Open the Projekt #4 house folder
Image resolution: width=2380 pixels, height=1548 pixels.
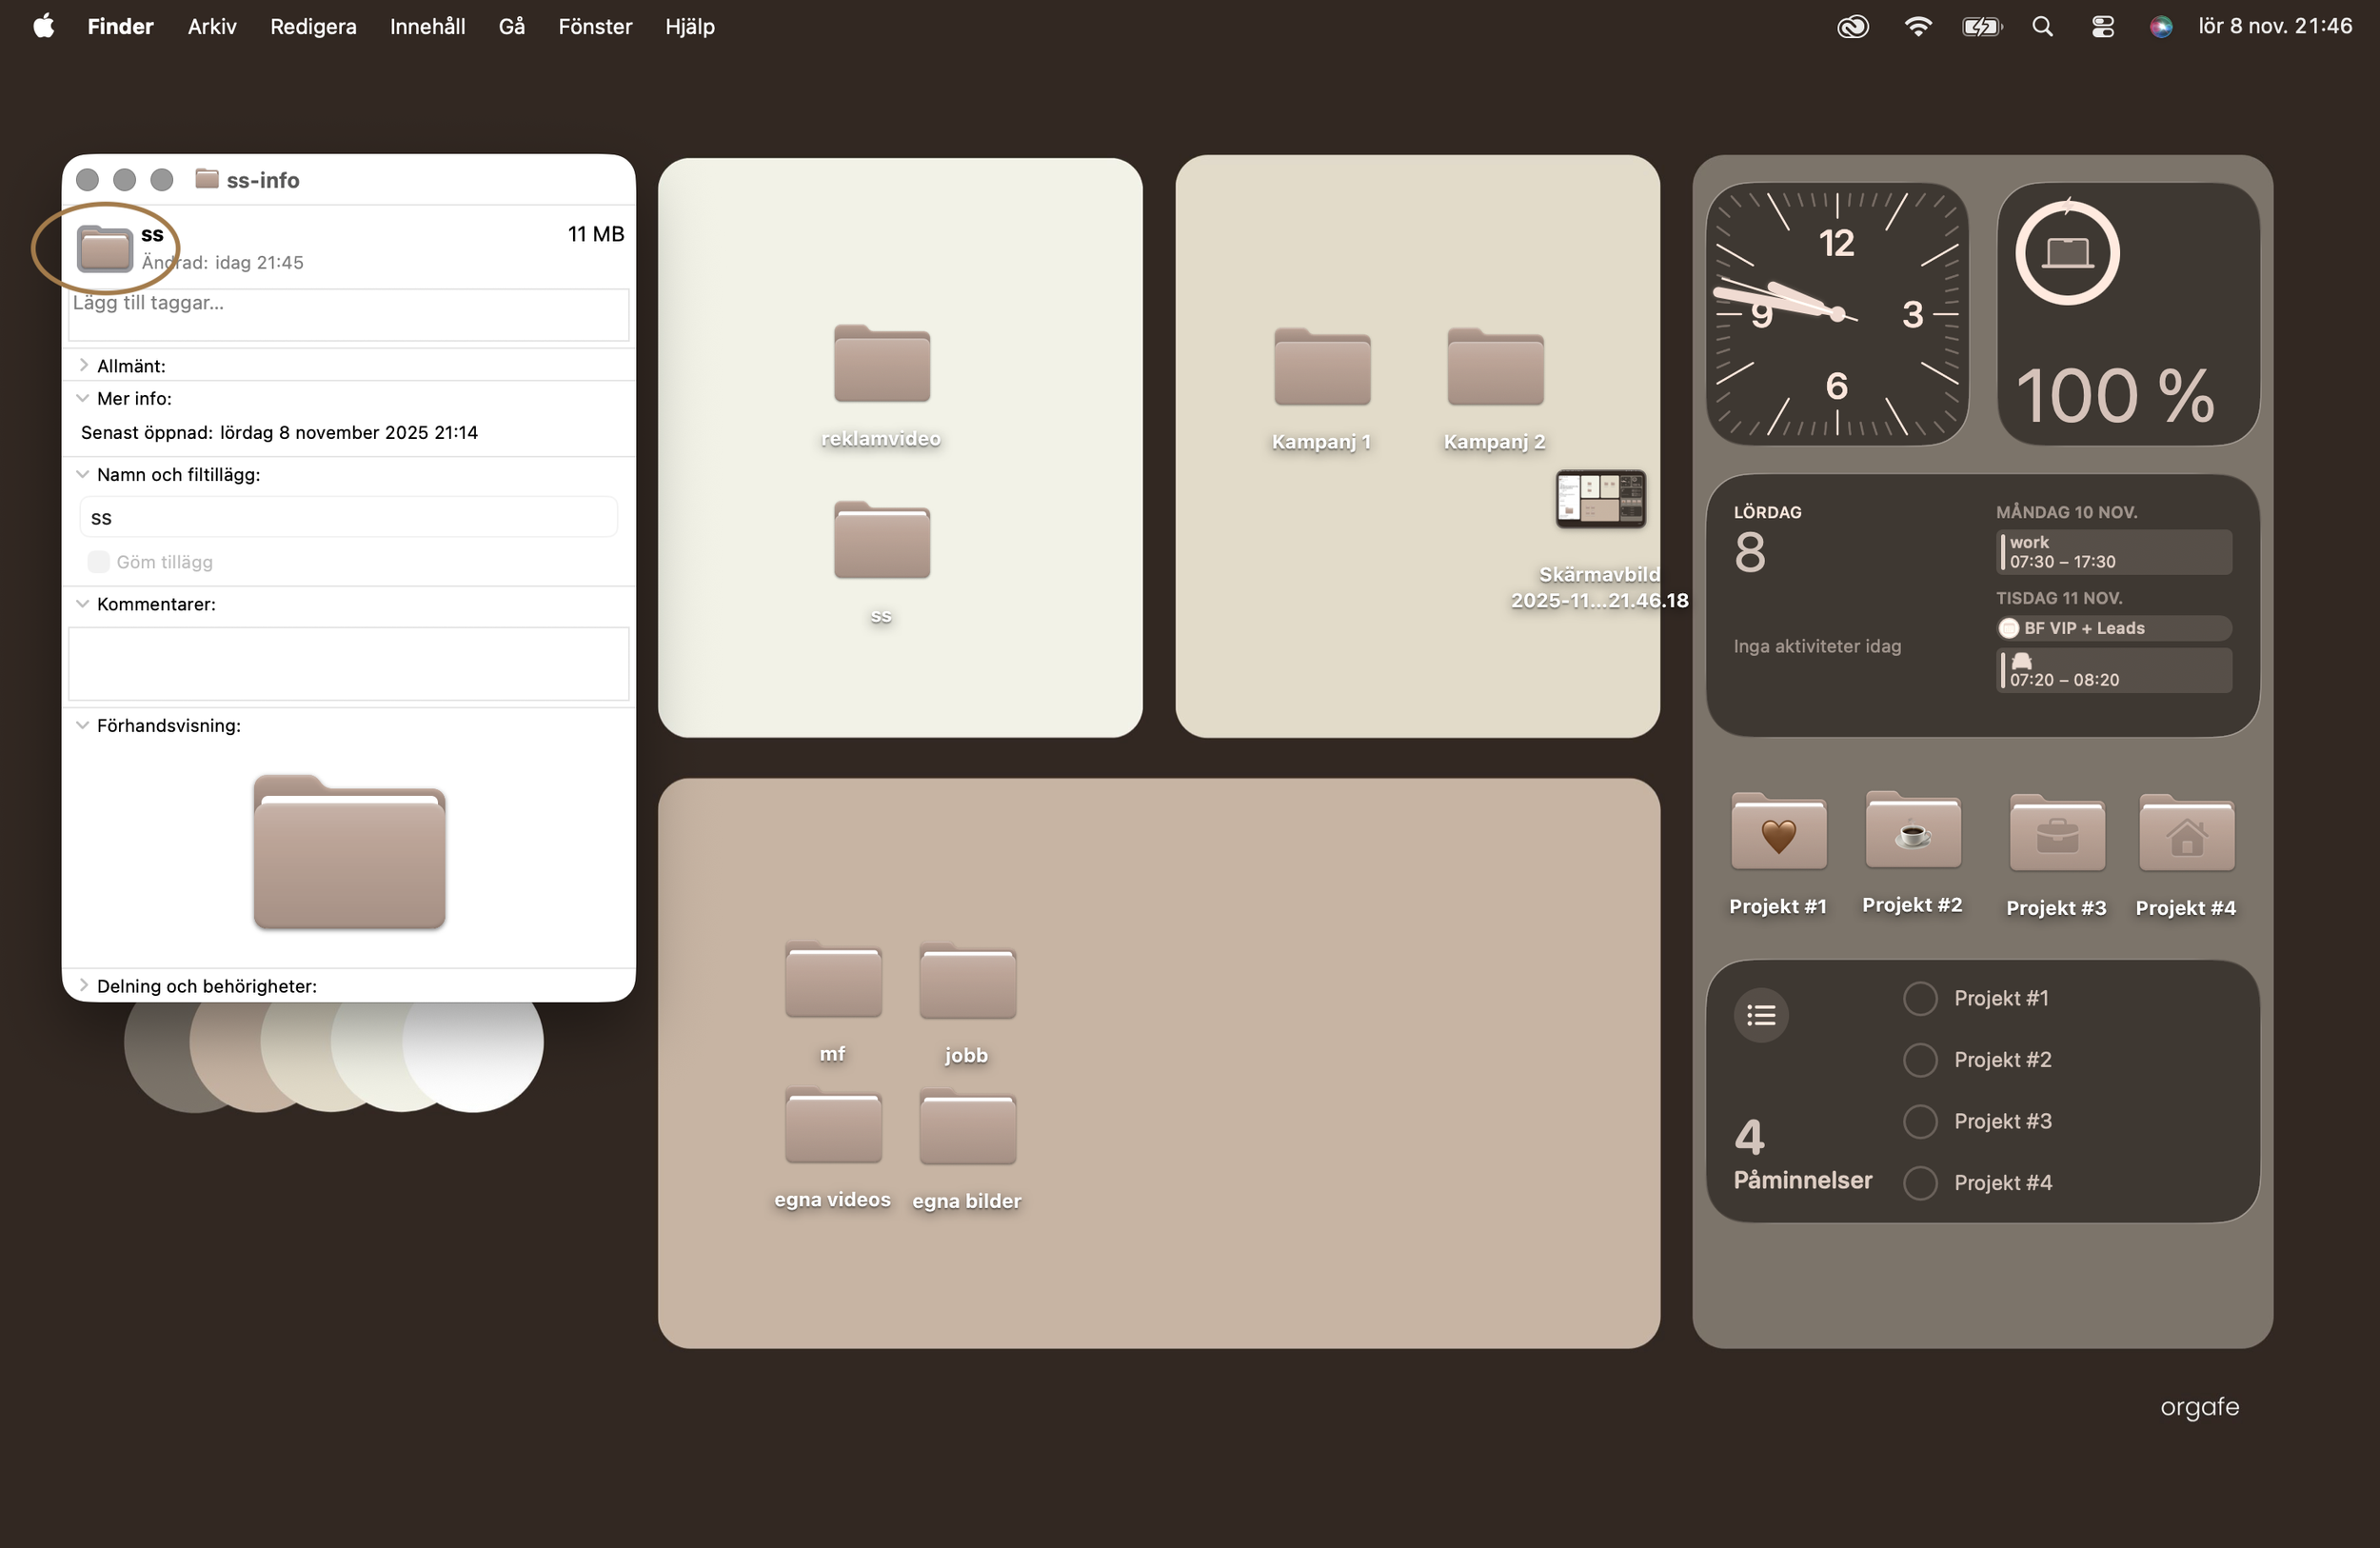pos(2186,833)
